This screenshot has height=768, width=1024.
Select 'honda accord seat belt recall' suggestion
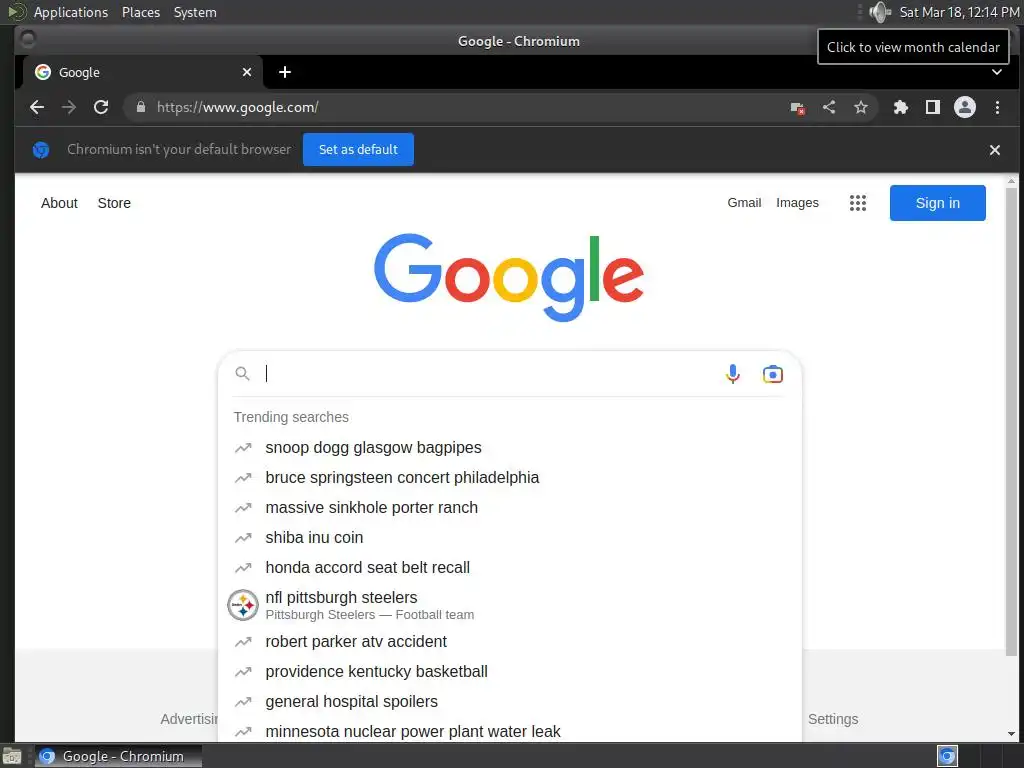509,568
